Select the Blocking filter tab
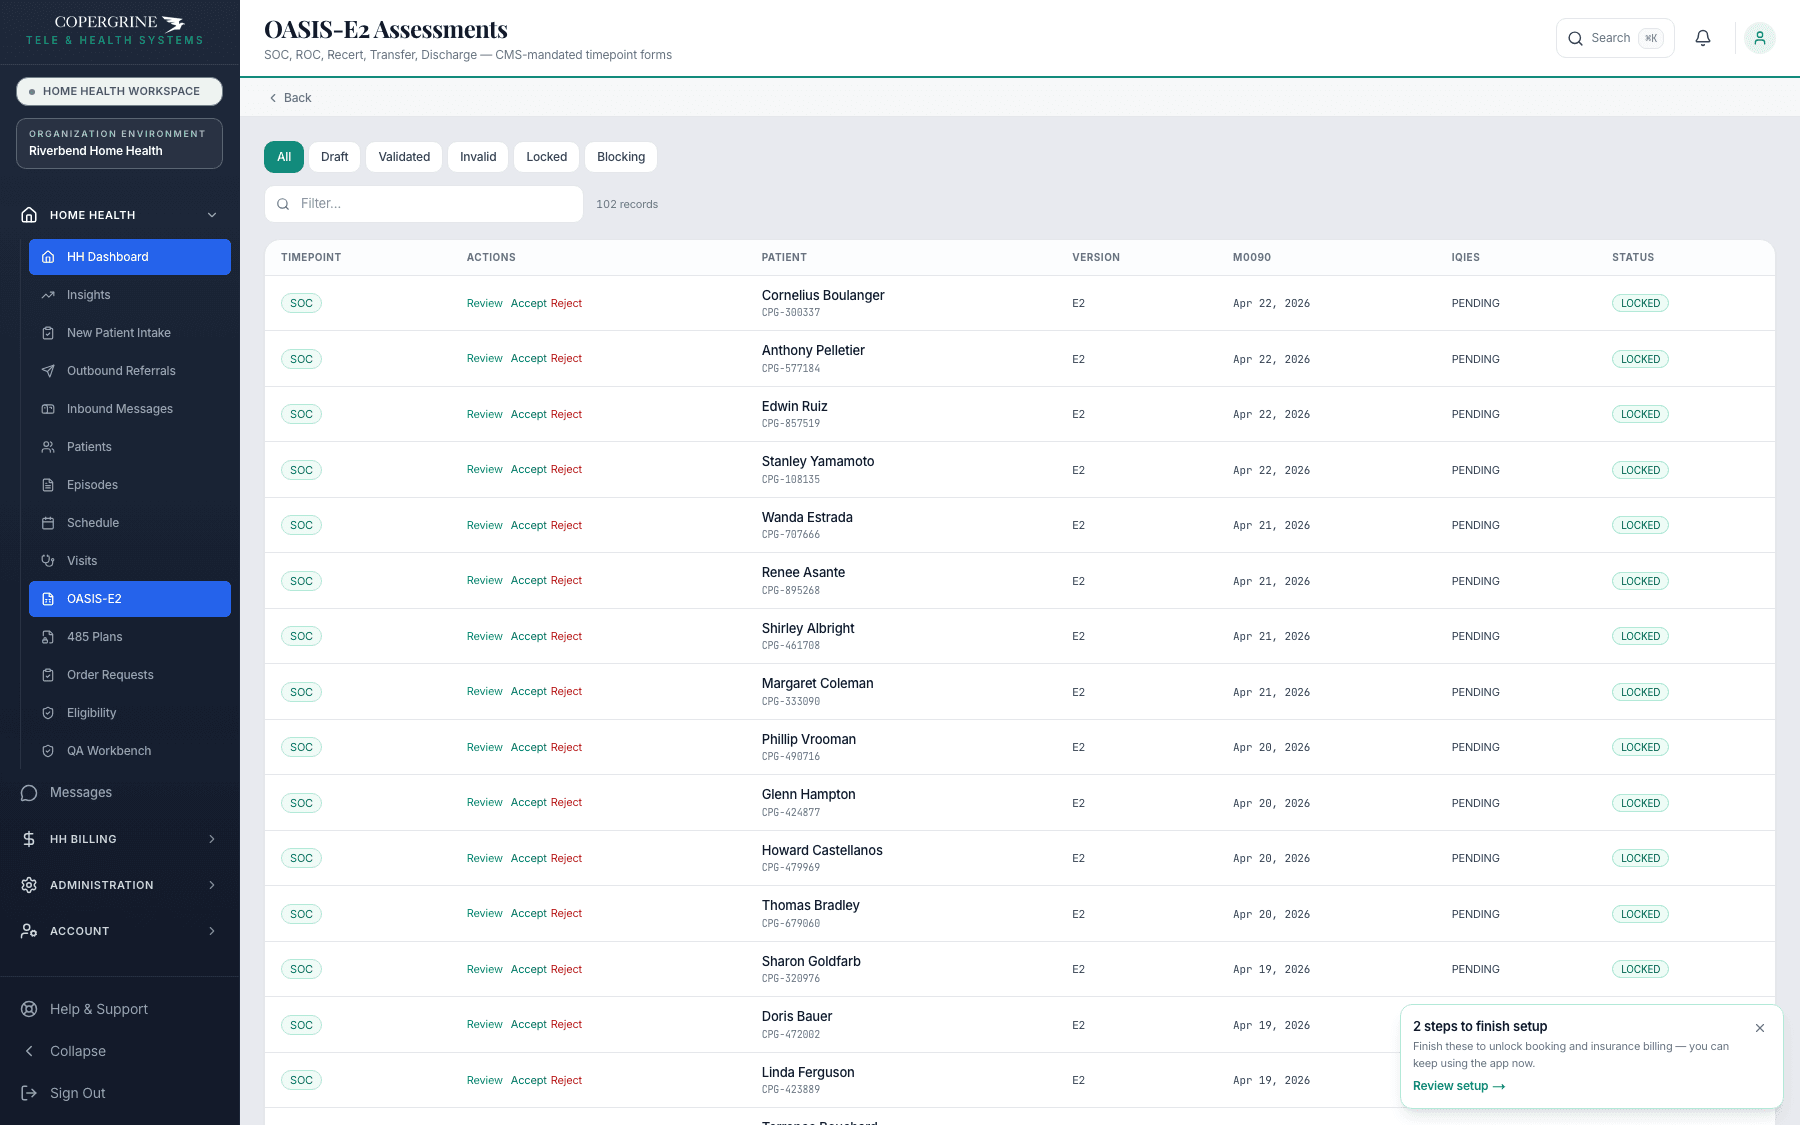 621,157
